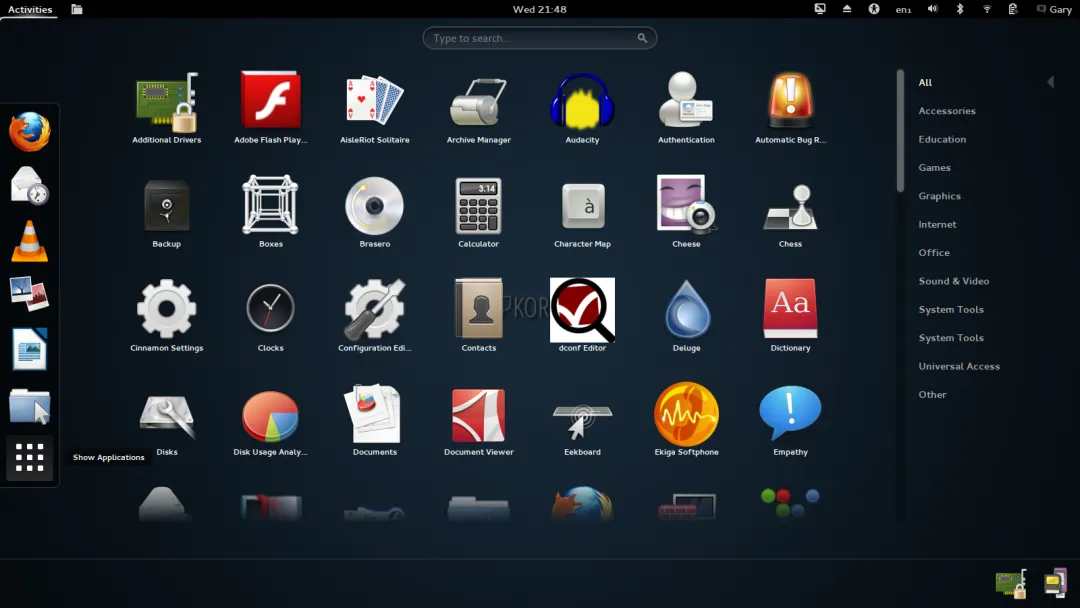The height and width of the screenshot is (608, 1080).
Task: Launch Adobe Flash Player settings
Action: [271, 100]
